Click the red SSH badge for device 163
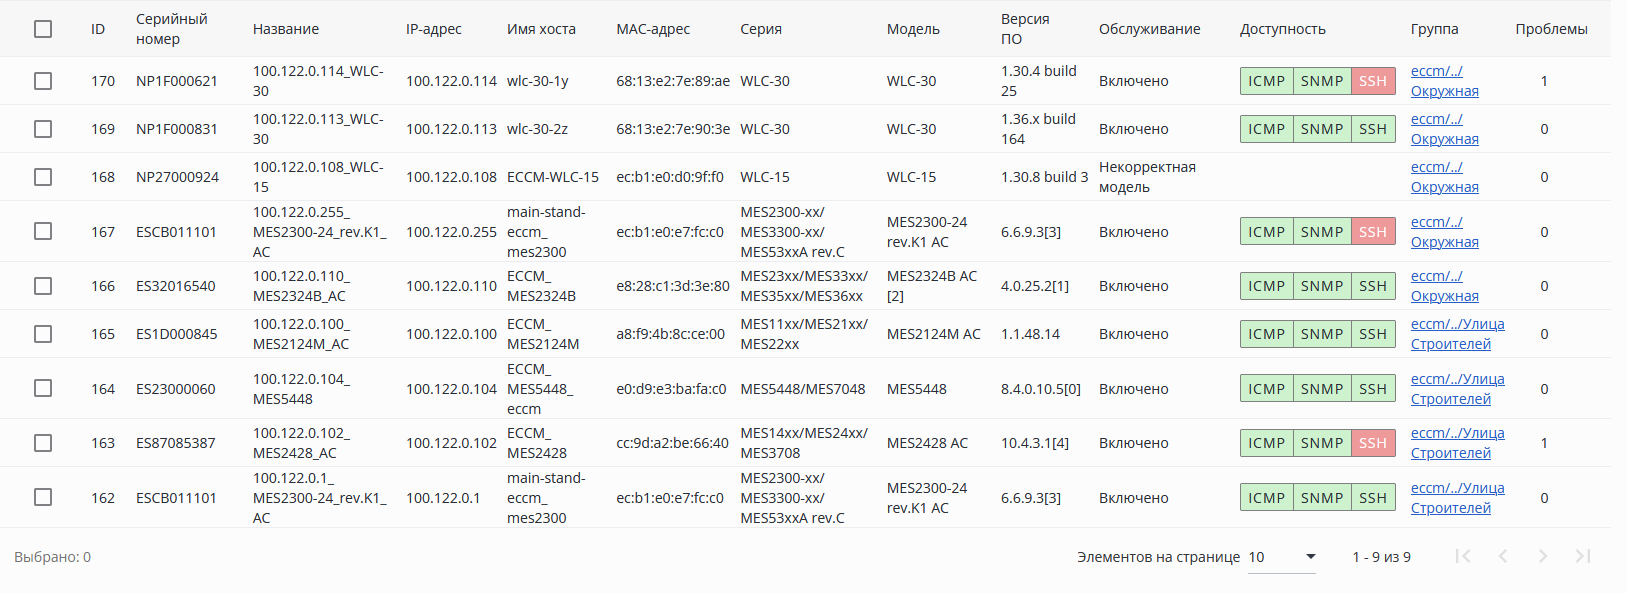The width and height of the screenshot is (1627, 593). (1373, 443)
